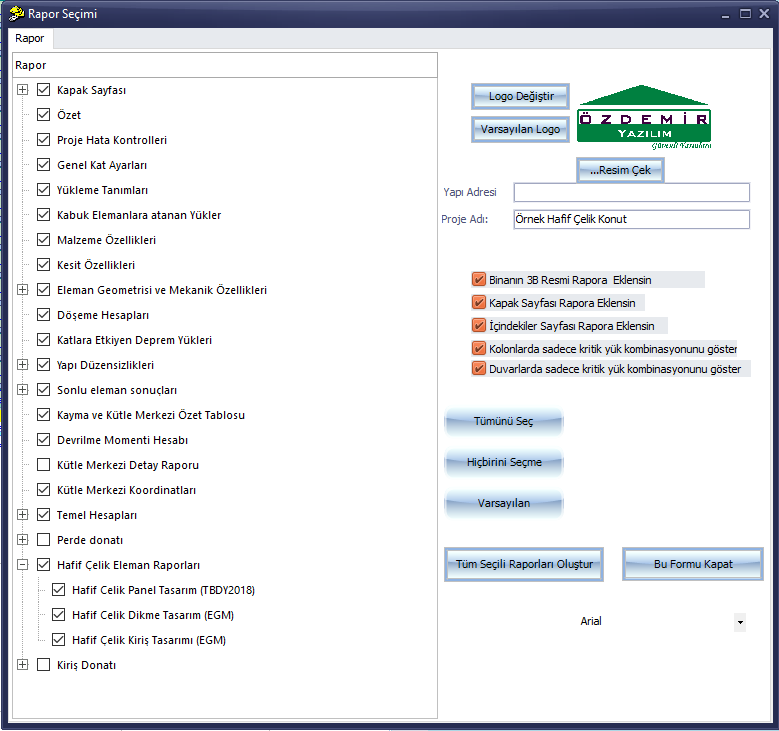Toggle the Proje Hata Kontrolleri checkbox

point(44,140)
